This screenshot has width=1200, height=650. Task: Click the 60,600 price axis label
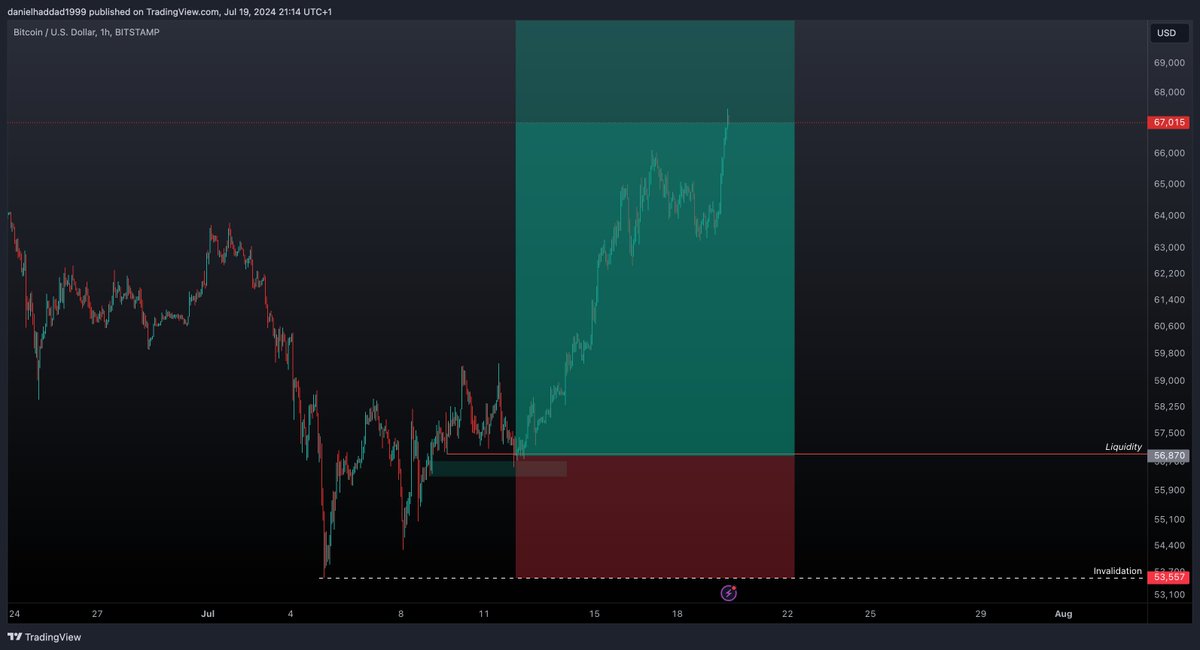1168,326
